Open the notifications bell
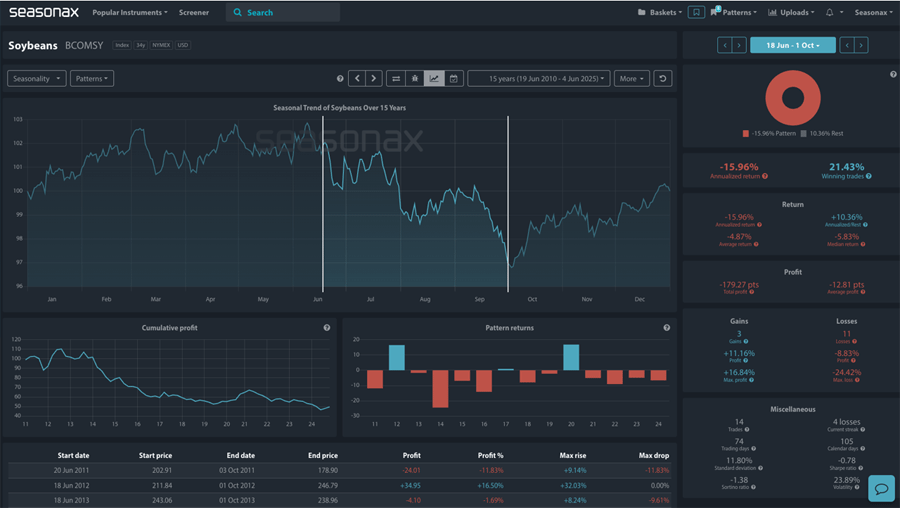The height and width of the screenshot is (508, 900). coord(829,13)
